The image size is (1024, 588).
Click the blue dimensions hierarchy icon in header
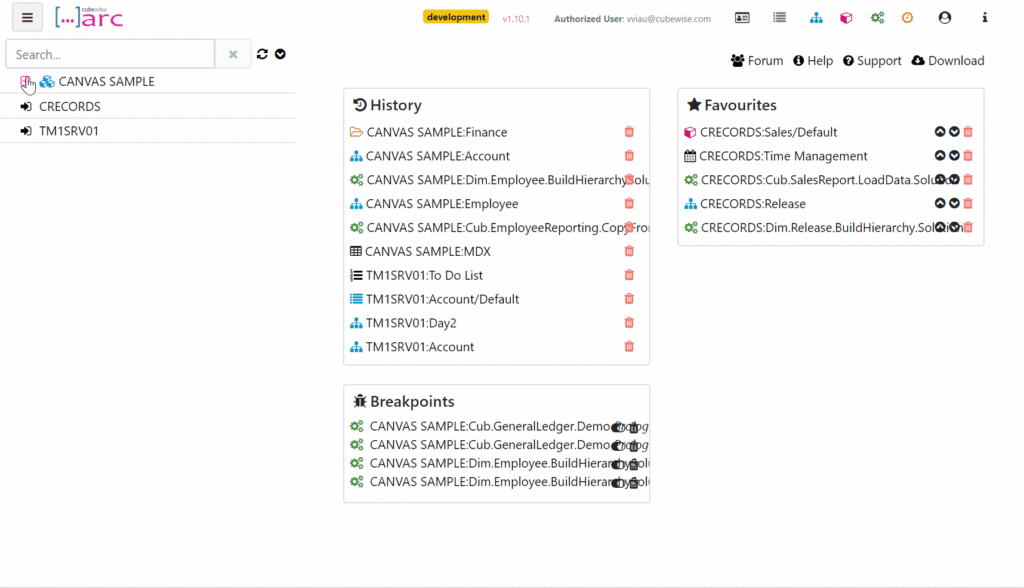(816, 18)
